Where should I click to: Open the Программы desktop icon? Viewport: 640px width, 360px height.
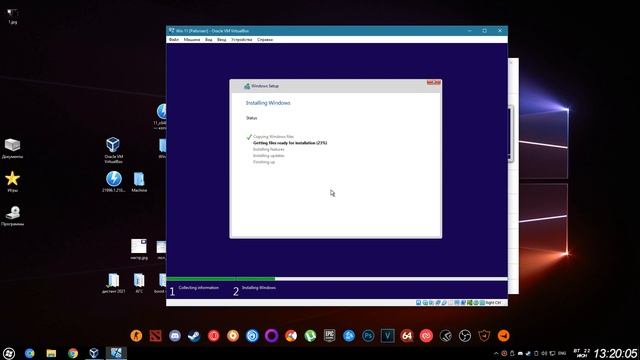(x=12, y=216)
